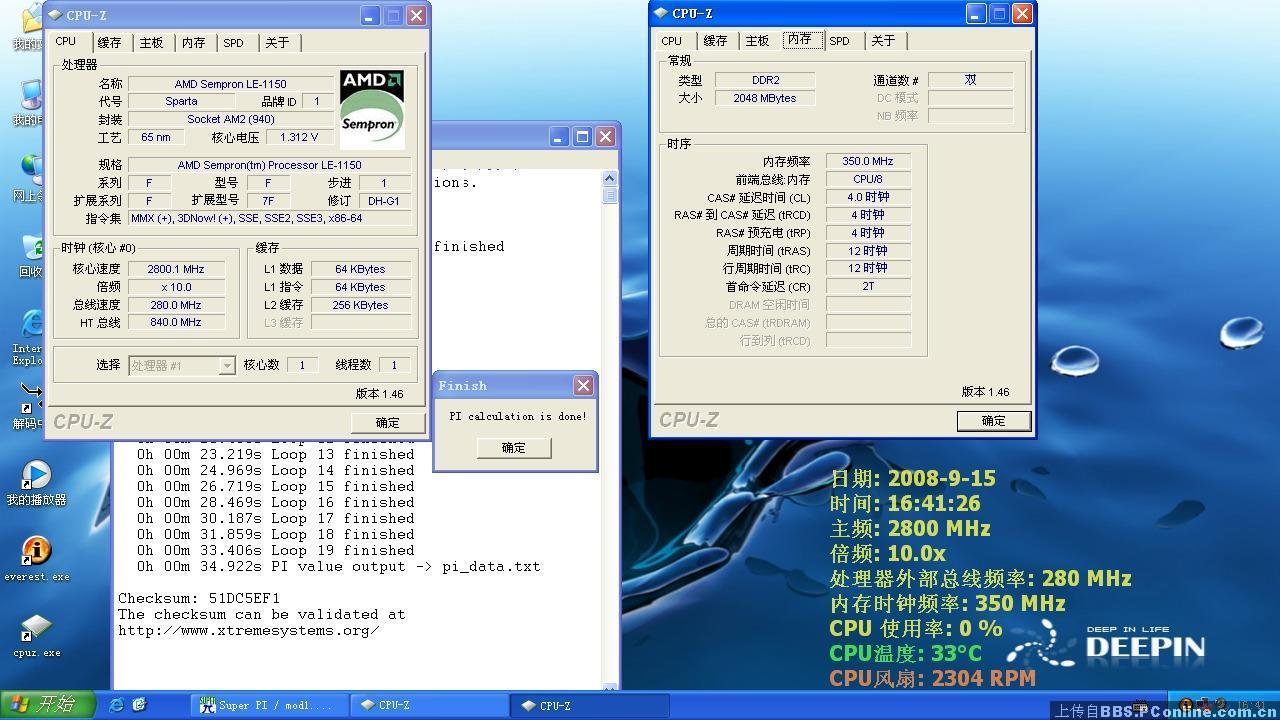The image size is (1280, 720).
Task: Select the 缓存 tab in right CPU-Z window
Action: point(716,41)
